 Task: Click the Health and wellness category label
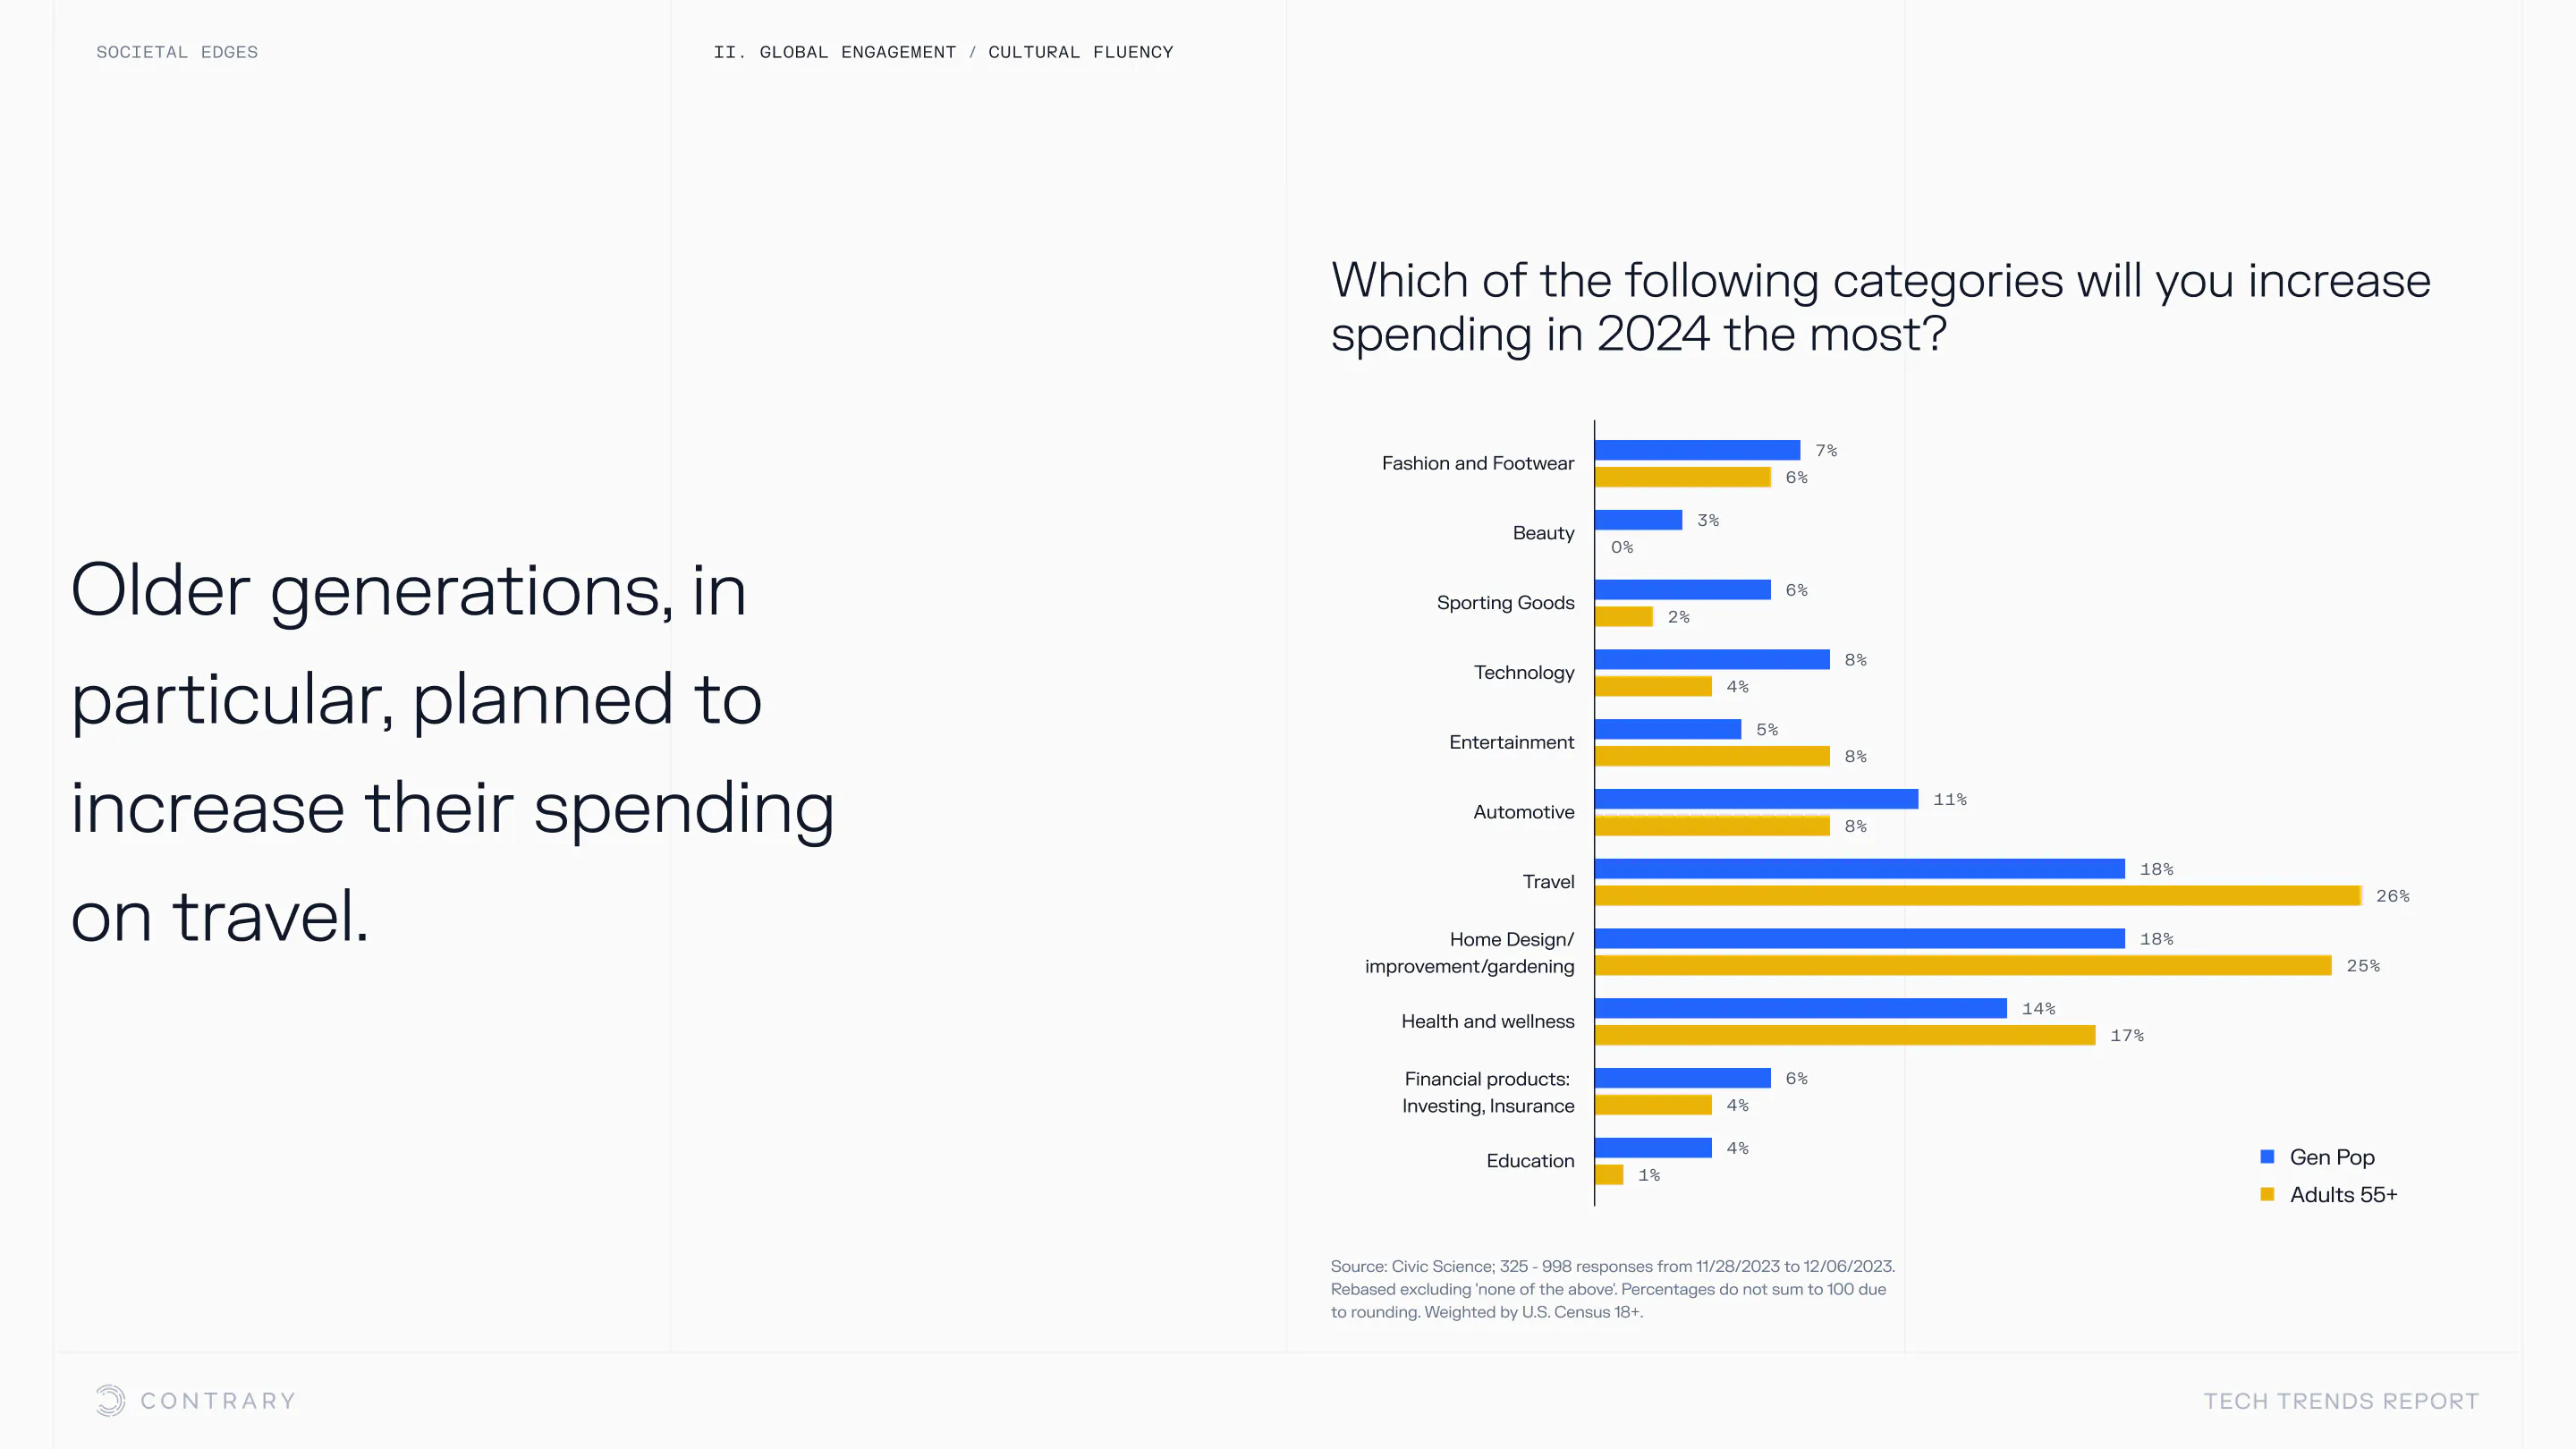[1487, 1021]
